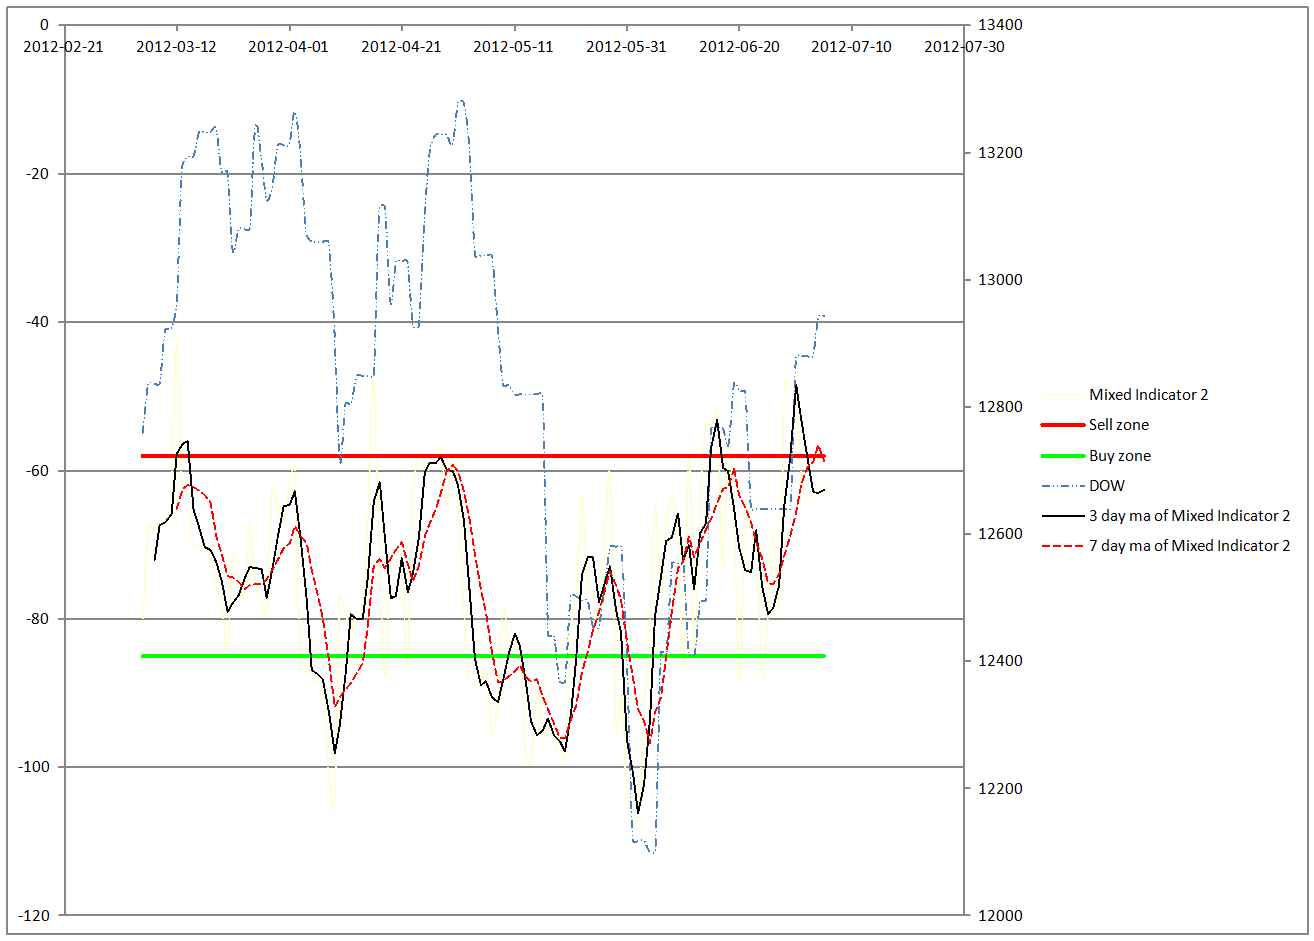Click the 2012-07-30 date axis label
This screenshot has height=941, width=1314.
tap(964, 46)
